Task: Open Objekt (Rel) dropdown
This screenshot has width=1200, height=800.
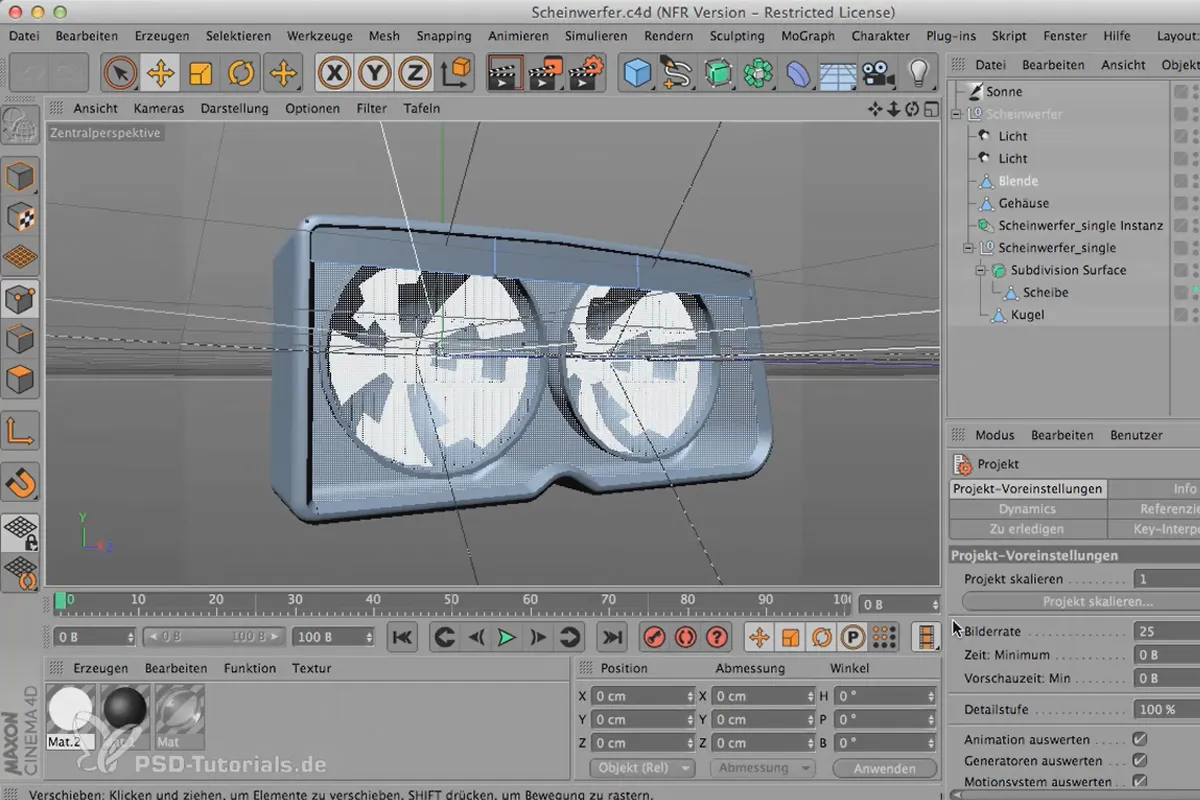Action: [642, 768]
